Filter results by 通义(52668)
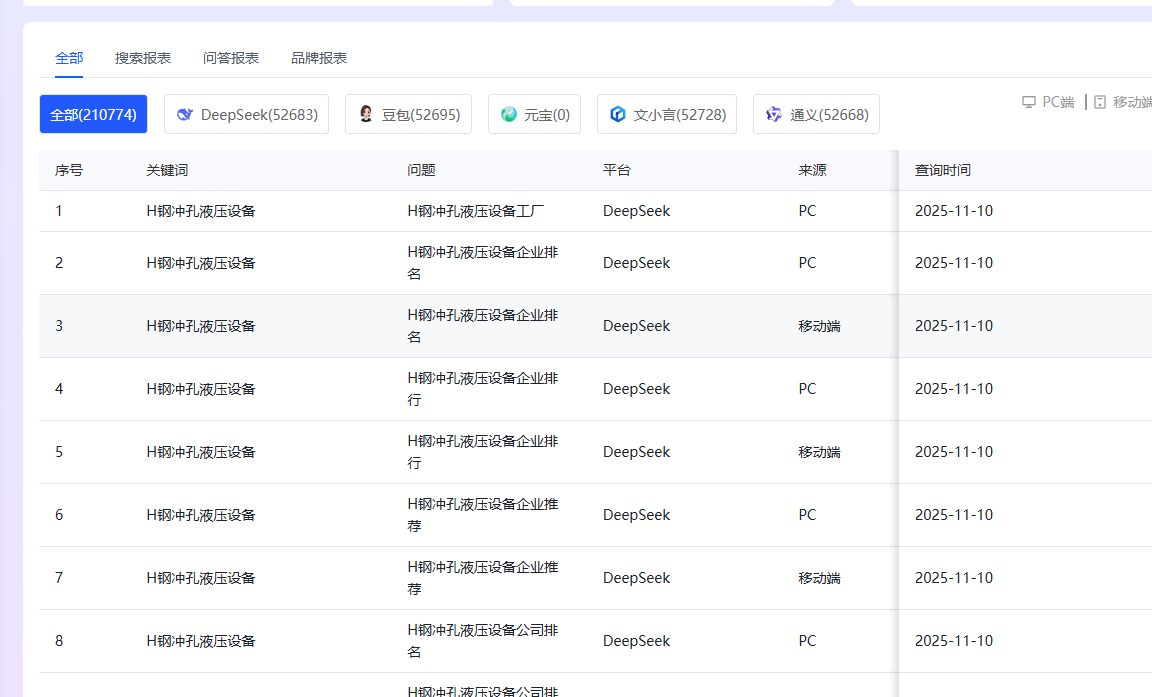1152x697 pixels. [x=816, y=113]
